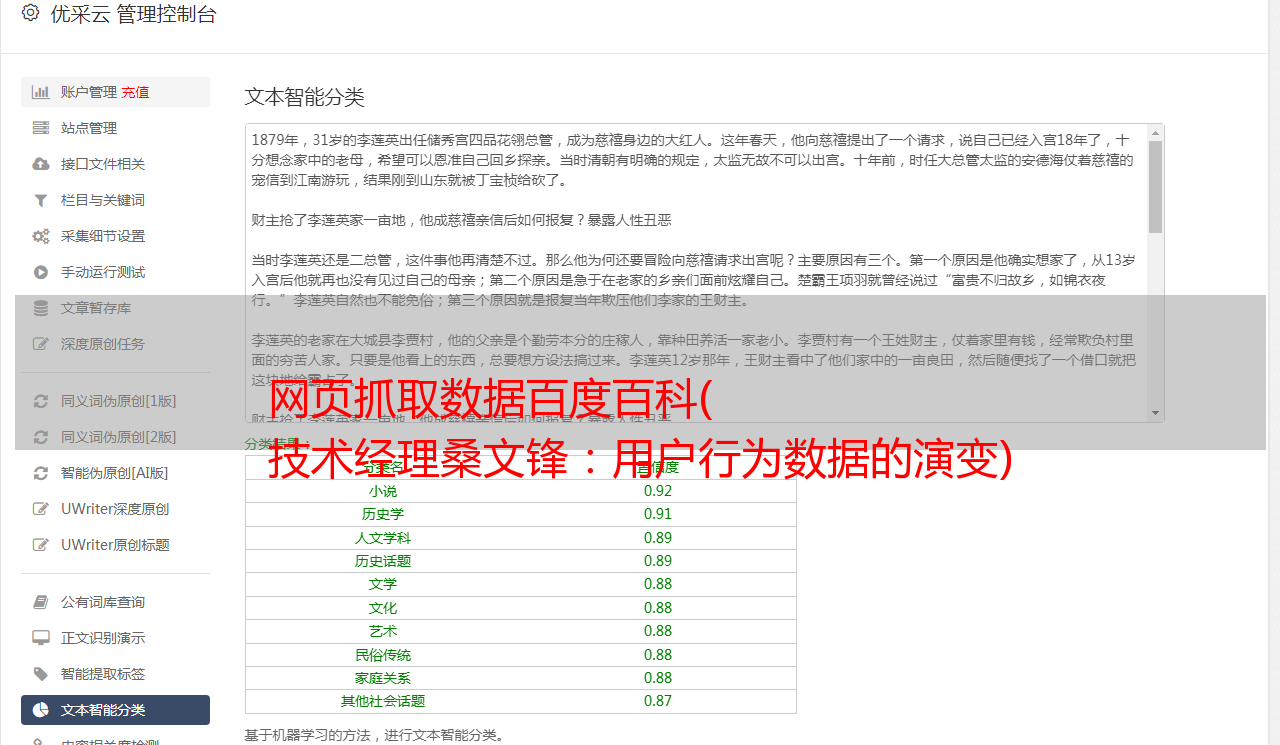Click the 文化 category cell

tap(383, 608)
